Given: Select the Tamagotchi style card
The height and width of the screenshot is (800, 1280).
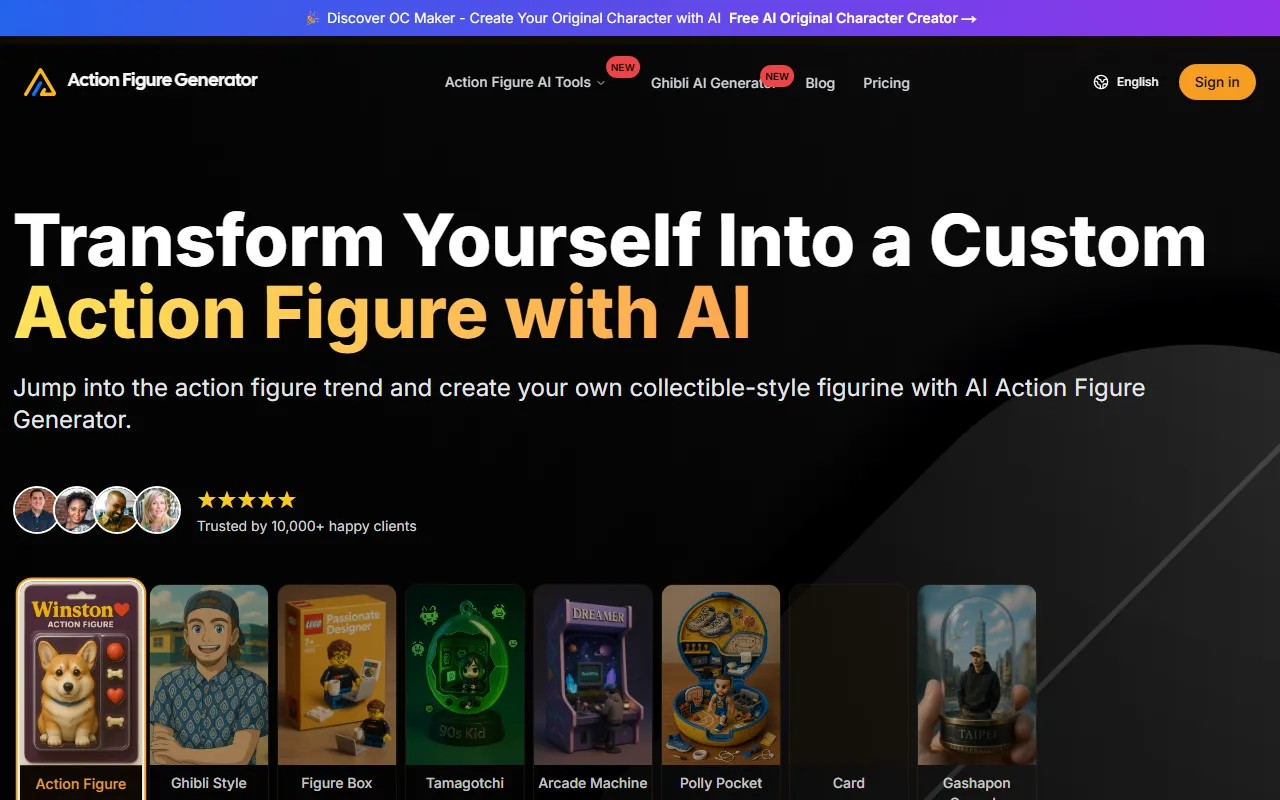Looking at the screenshot, I should (x=465, y=692).
